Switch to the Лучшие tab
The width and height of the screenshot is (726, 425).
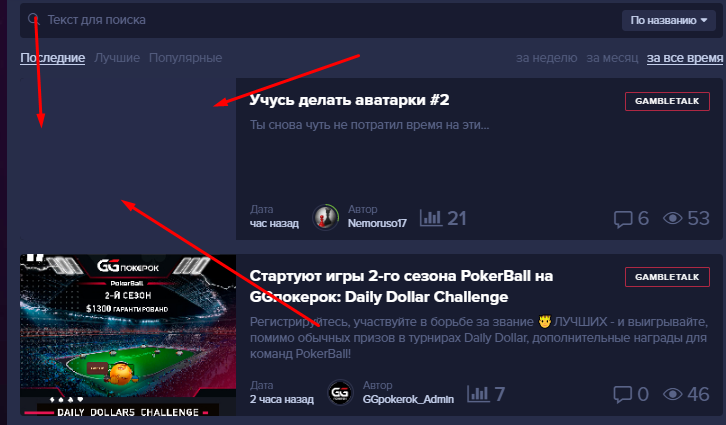click(x=117, y=58)
